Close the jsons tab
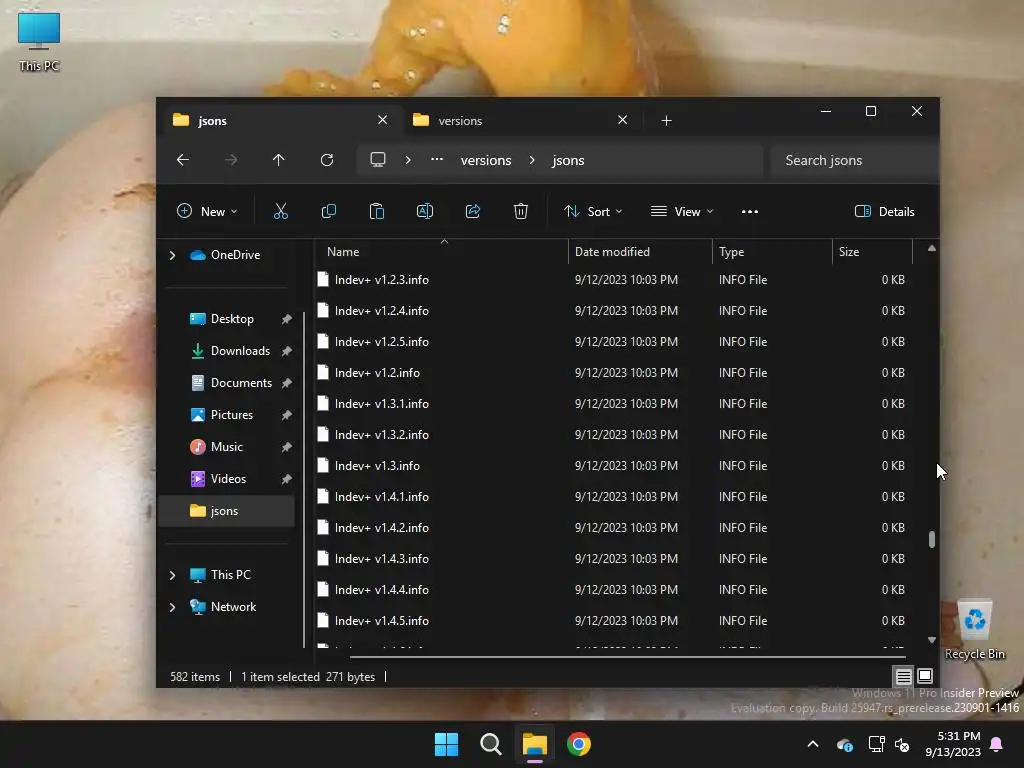 (x=383, y=120)
